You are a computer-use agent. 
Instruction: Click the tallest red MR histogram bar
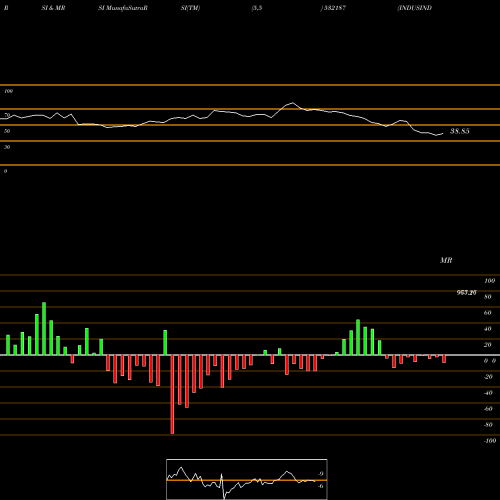click(x=172, y=394)
